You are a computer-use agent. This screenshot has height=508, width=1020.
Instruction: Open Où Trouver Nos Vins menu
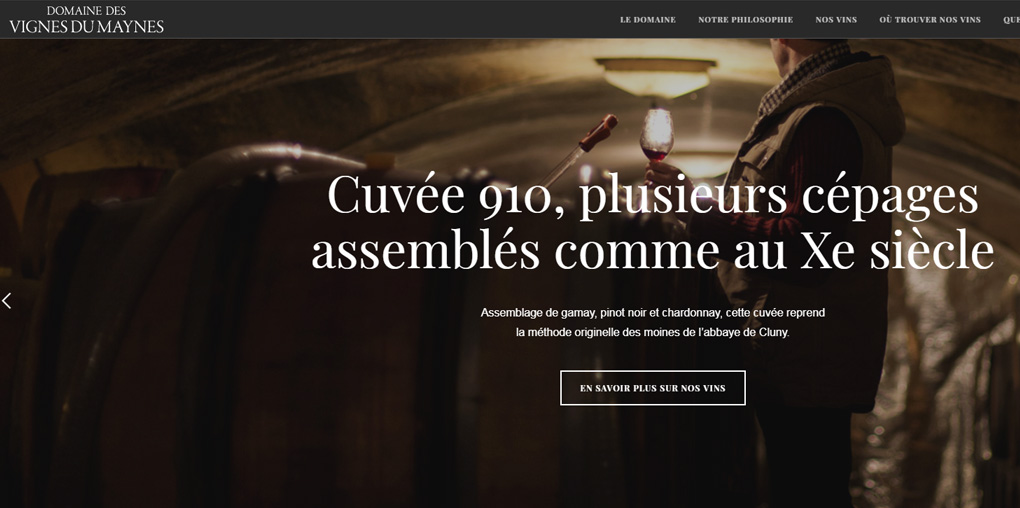(930, 20)
